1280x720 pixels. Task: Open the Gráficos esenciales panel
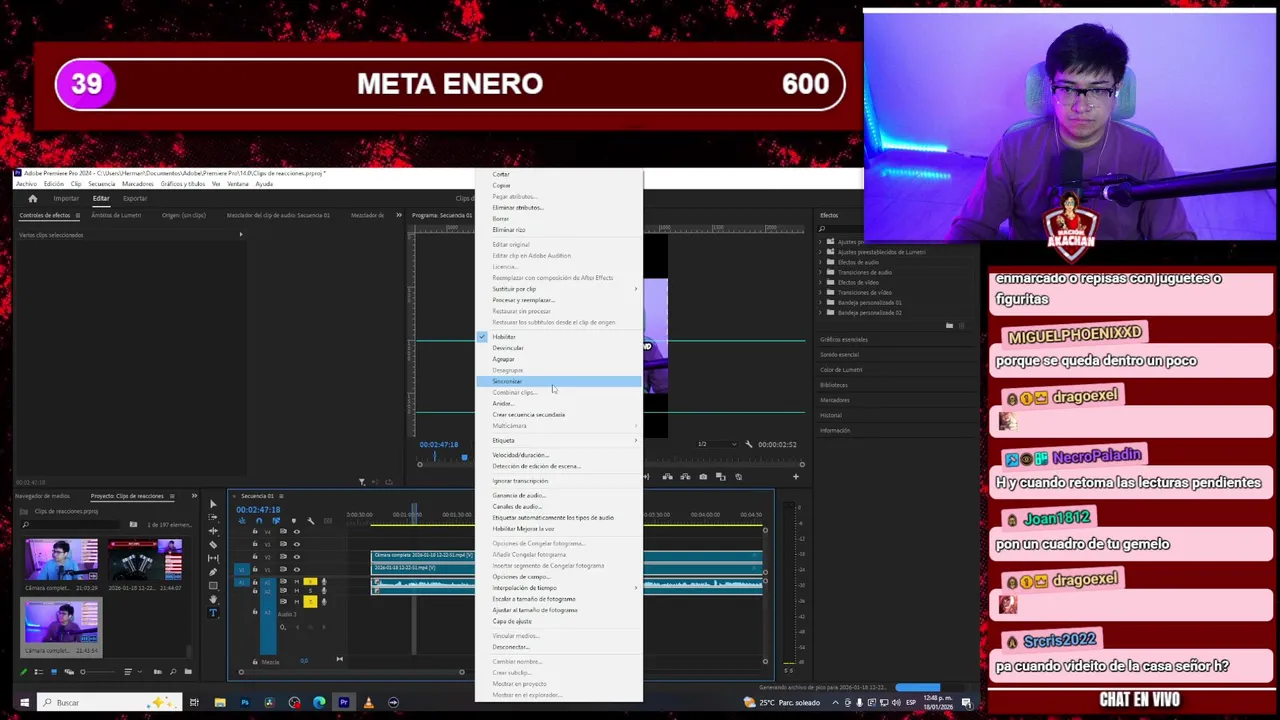tap(844, 339)
